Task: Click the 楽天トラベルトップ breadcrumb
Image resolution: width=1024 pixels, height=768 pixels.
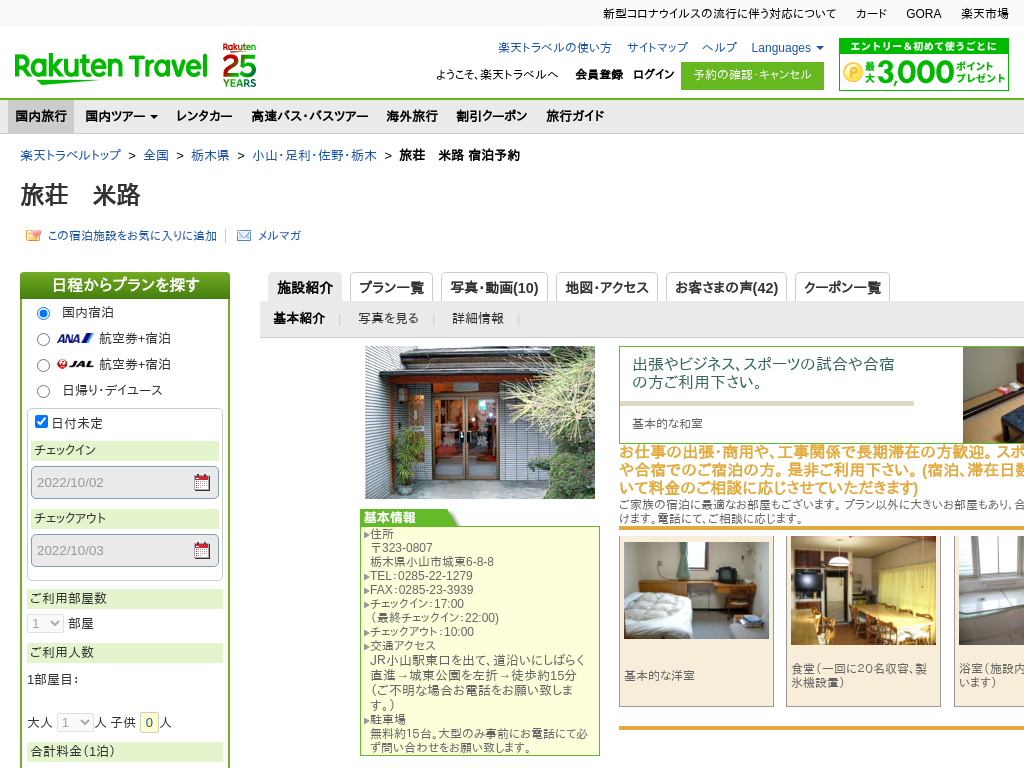Action: tap(71, 155)
